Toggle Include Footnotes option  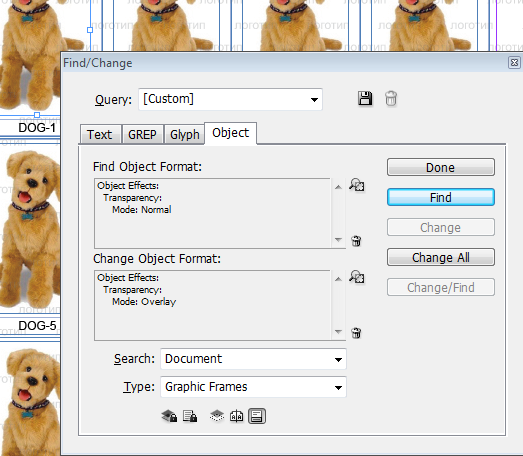(257, 416)
